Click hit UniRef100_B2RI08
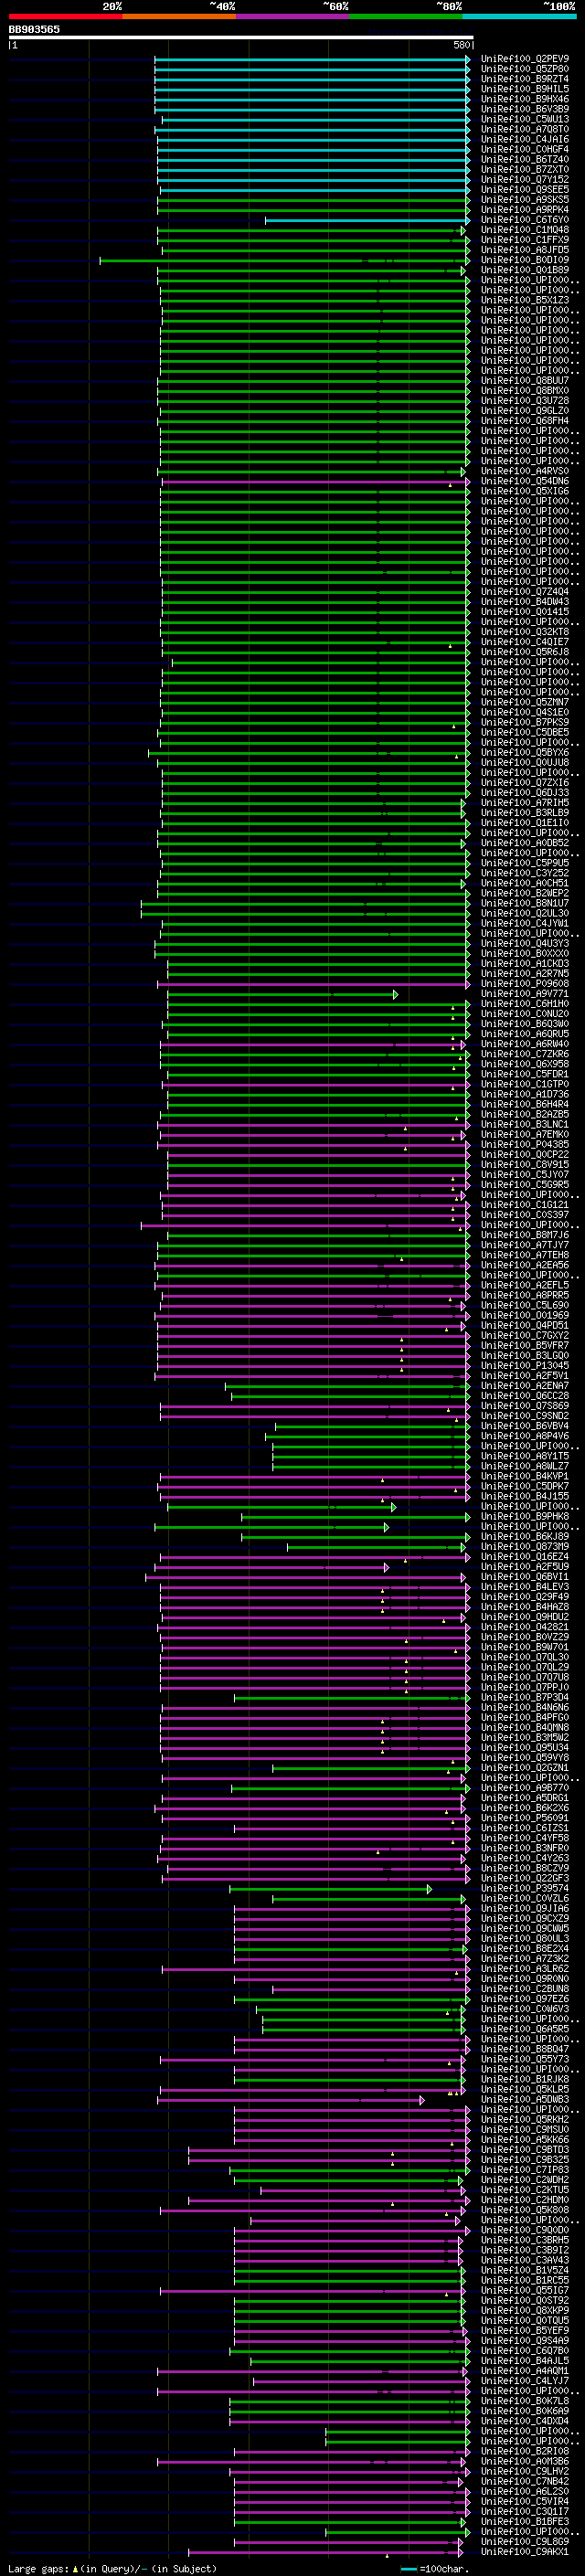This screenshot has height=2576, width=585. pos(525,2452)
